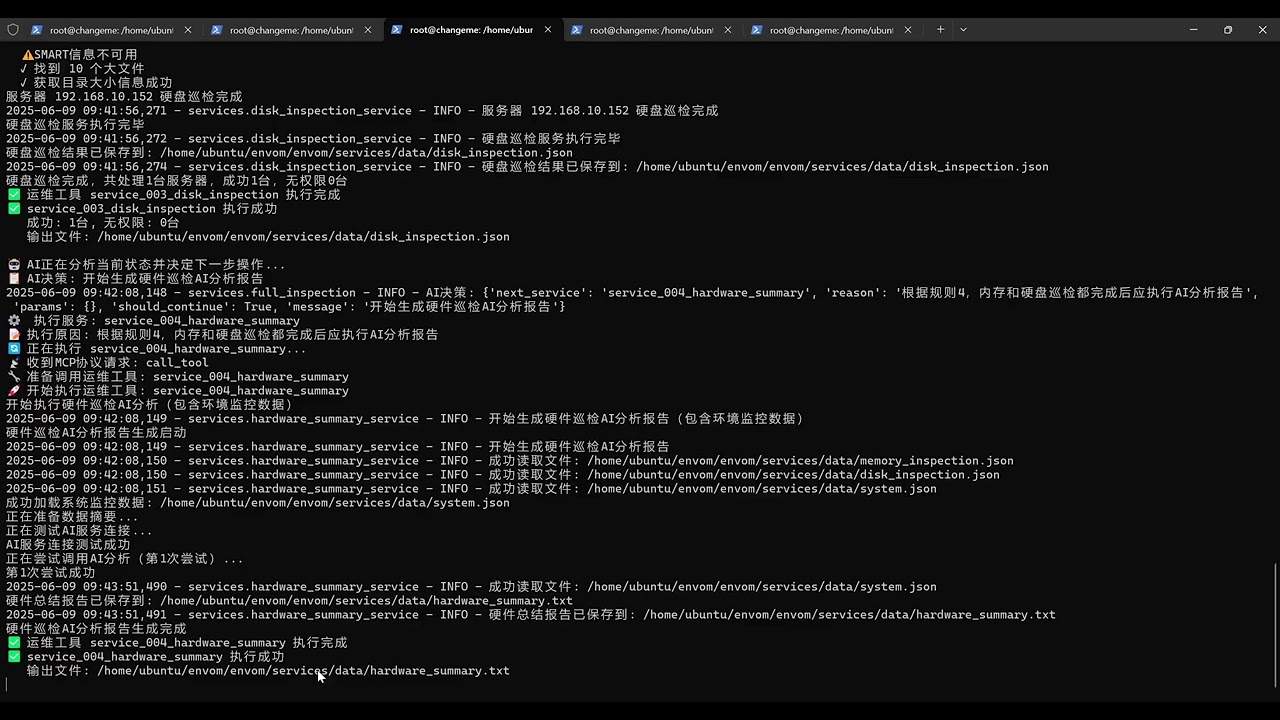
Task: Click the line '硬盘巡检完成, 共处理1台服务器'
Action: (x=177, y=181)
